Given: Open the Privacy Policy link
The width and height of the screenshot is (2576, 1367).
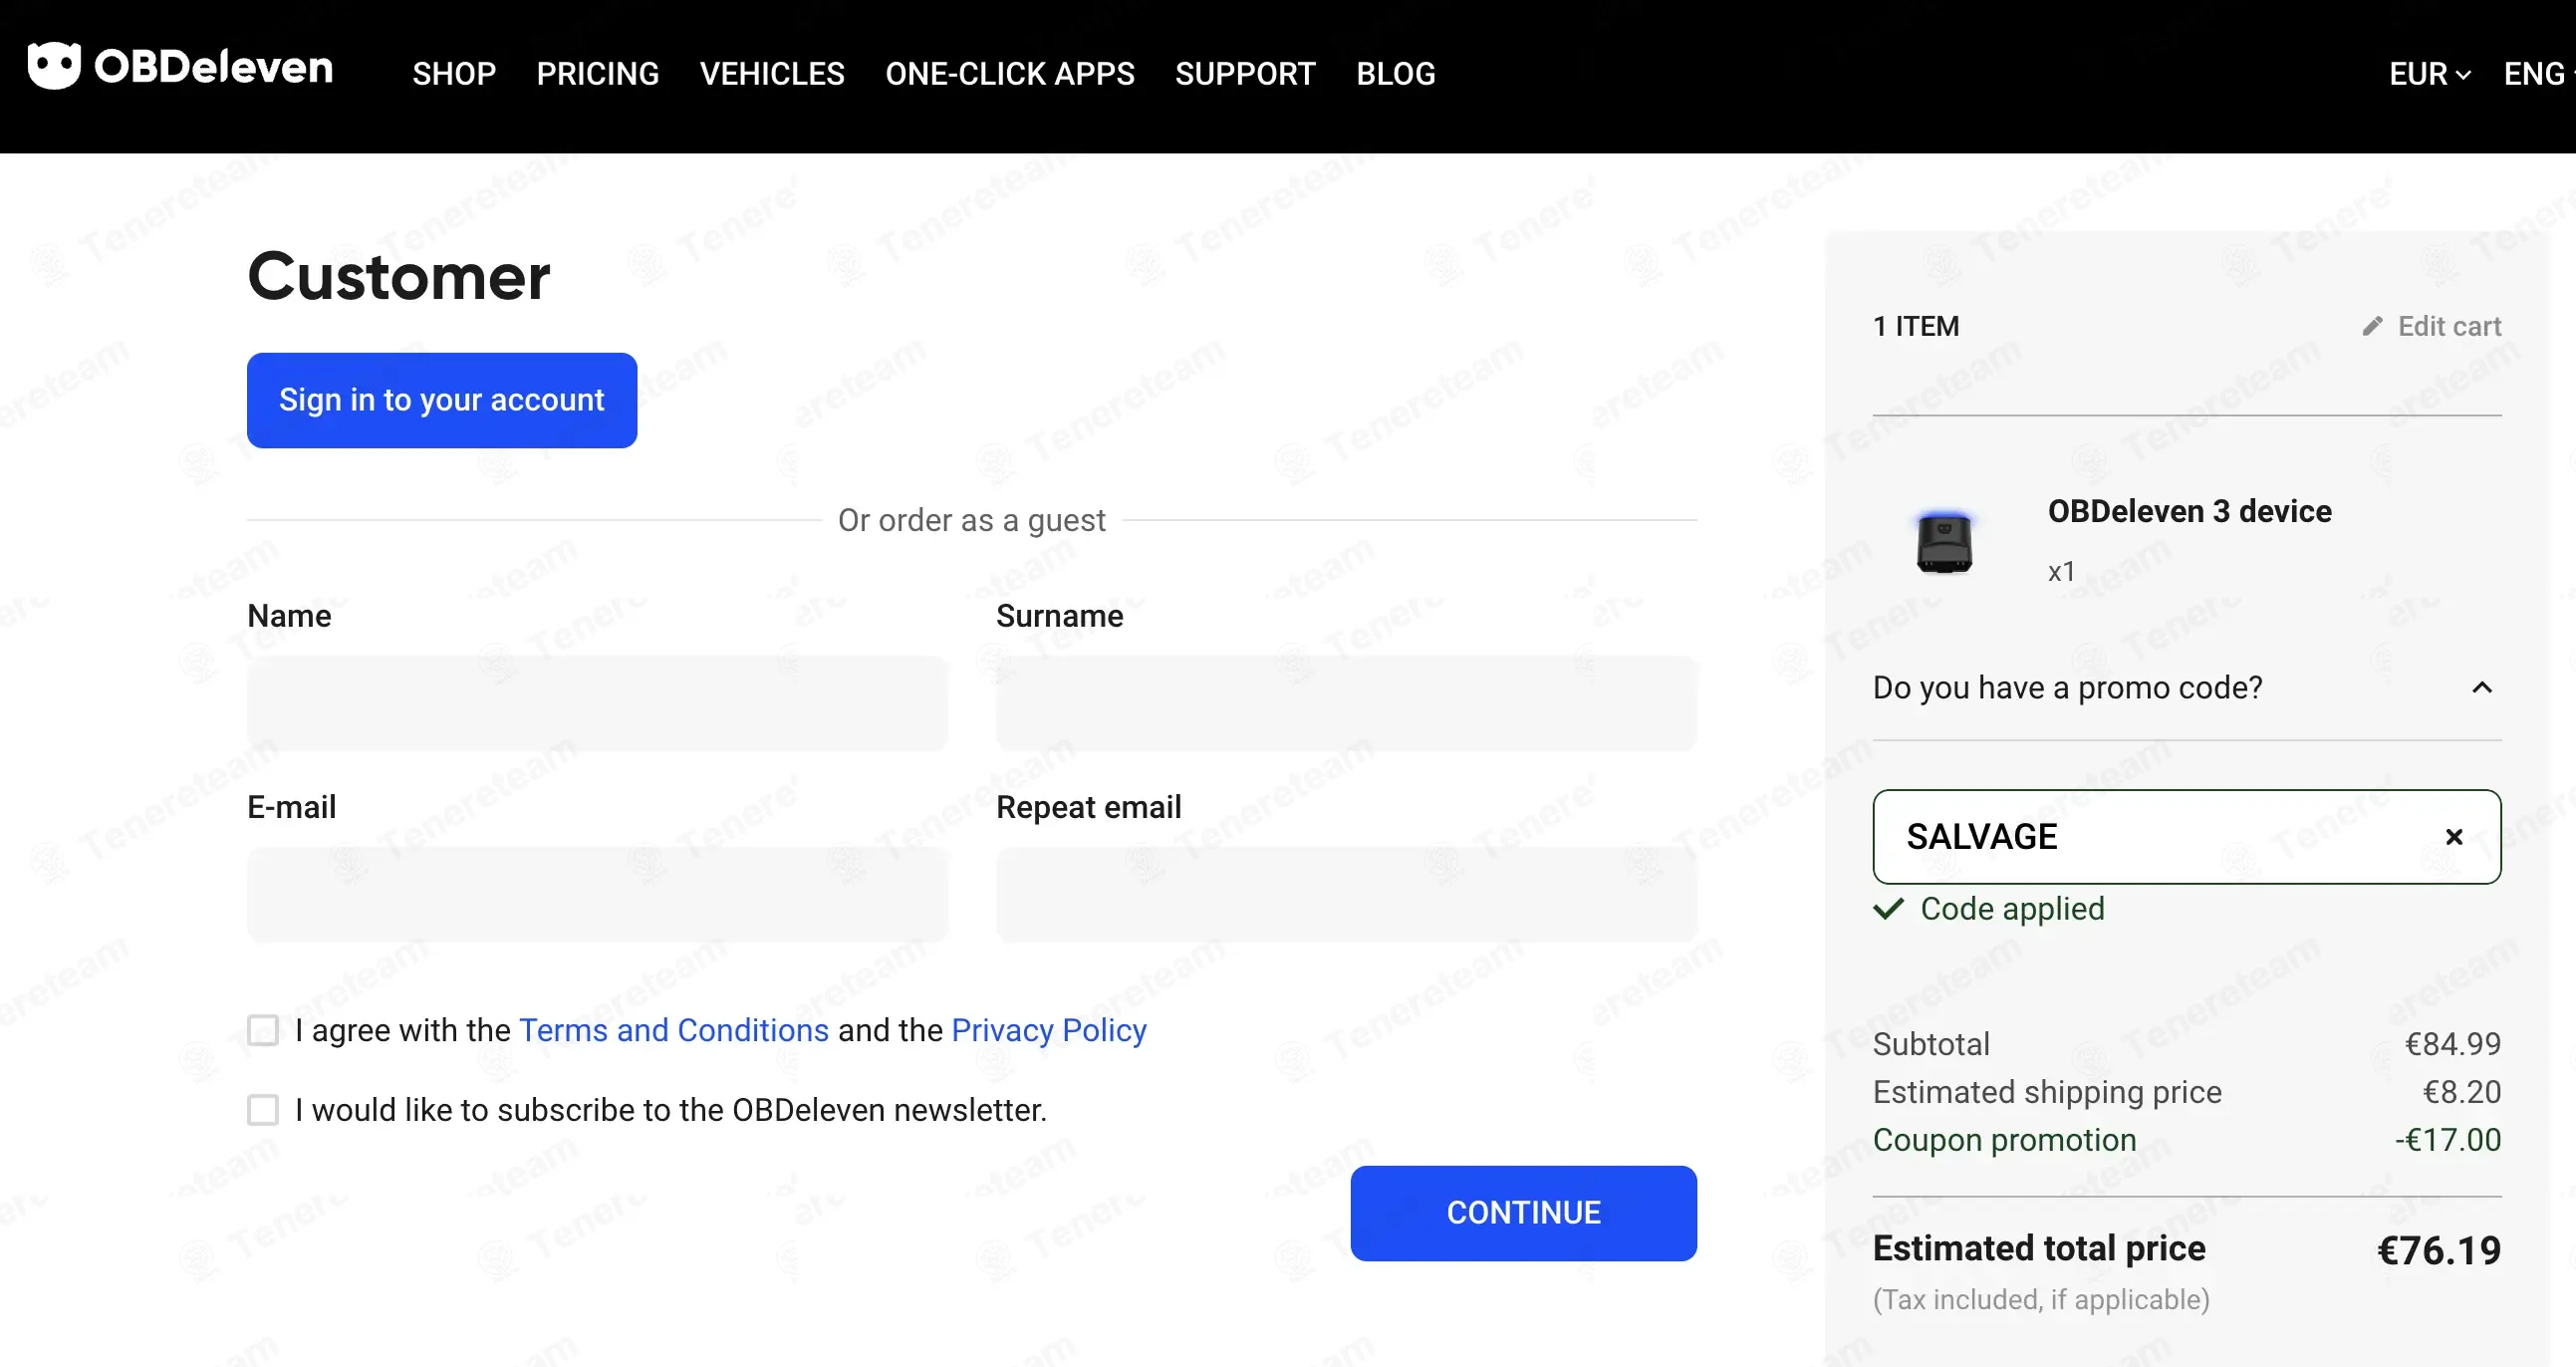Looking at the screenshot, I should click(x=1049, y=1030).
